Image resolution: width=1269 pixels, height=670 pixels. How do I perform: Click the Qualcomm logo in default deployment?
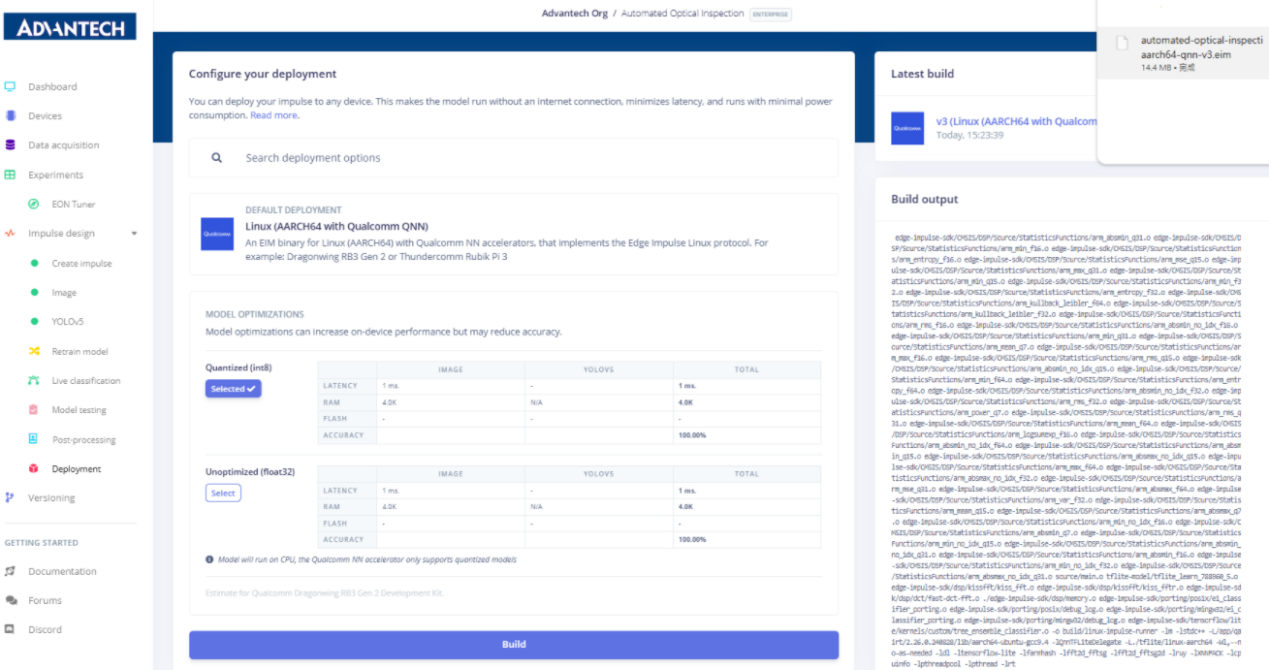[x=217, y=234]
